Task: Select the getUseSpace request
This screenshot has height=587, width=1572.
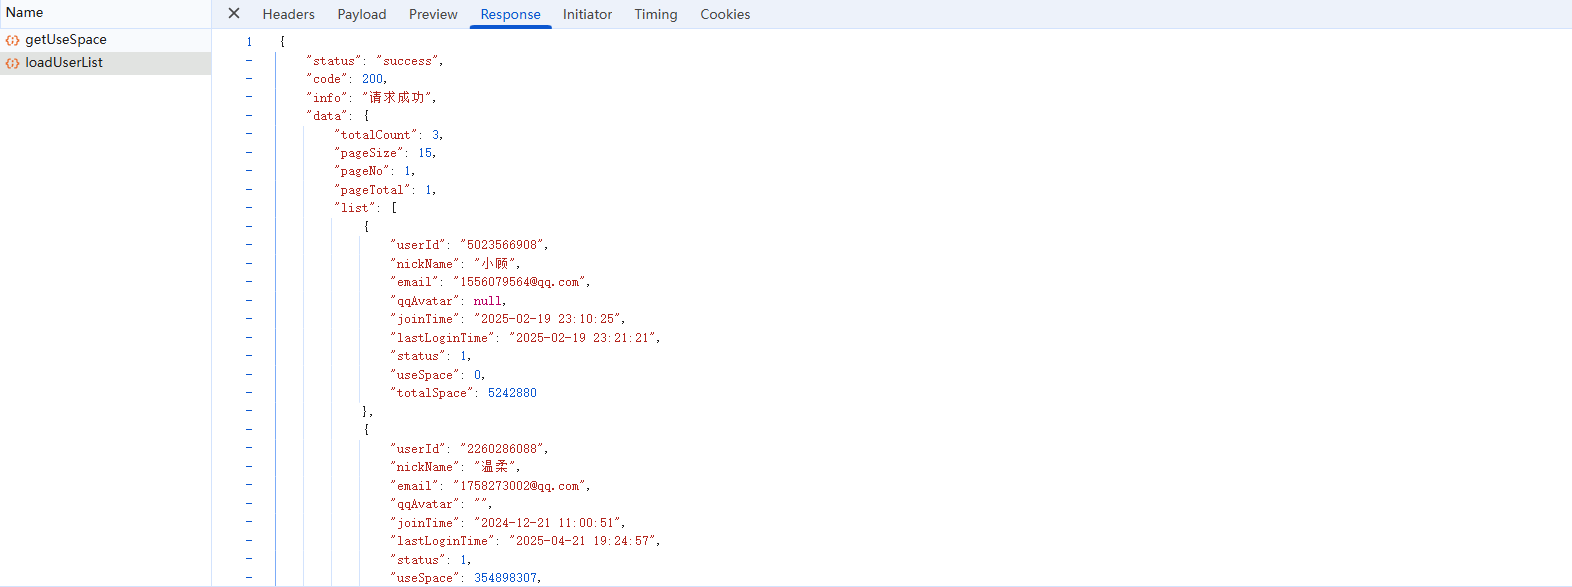Action: tap(105, 40)
